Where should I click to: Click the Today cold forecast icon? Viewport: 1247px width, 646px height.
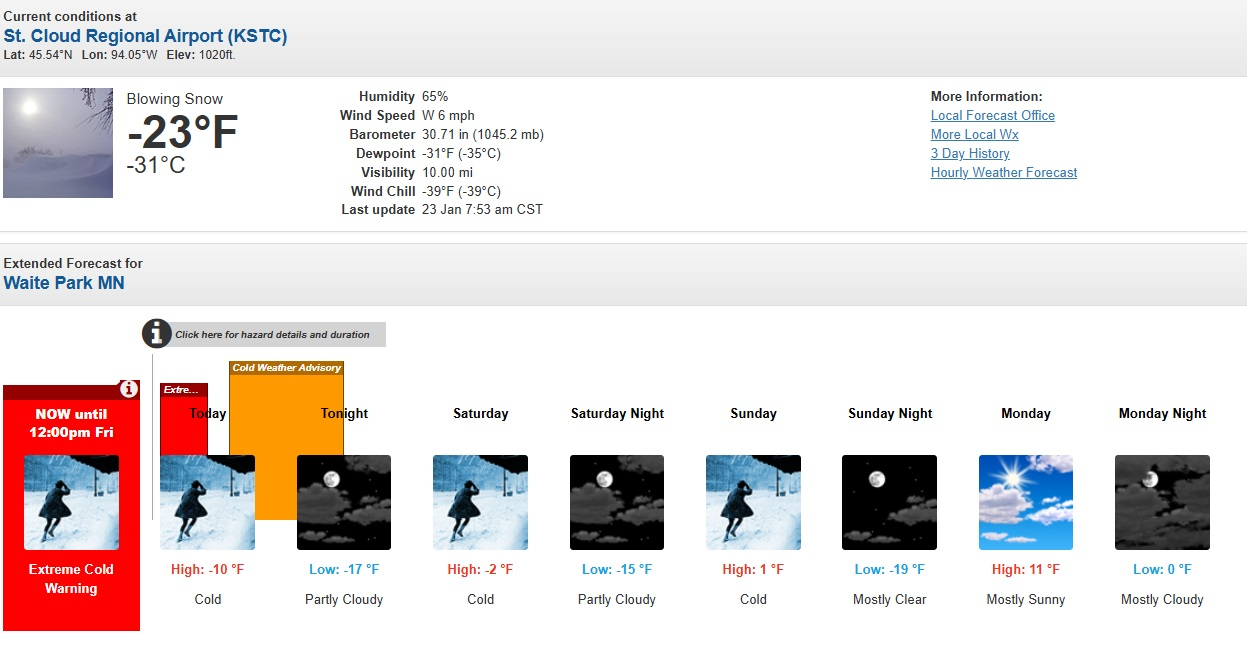(207, 502)
